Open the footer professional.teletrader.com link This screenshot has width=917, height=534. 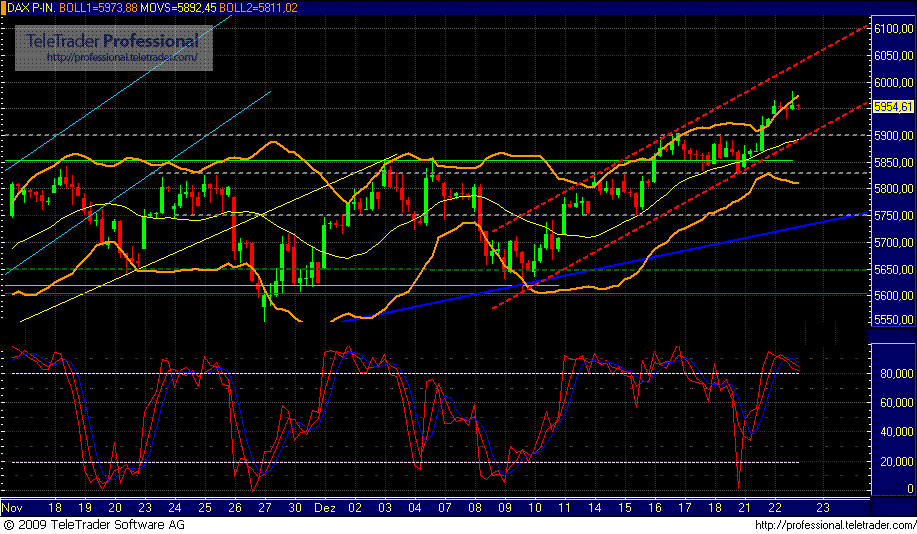point(835,525)
